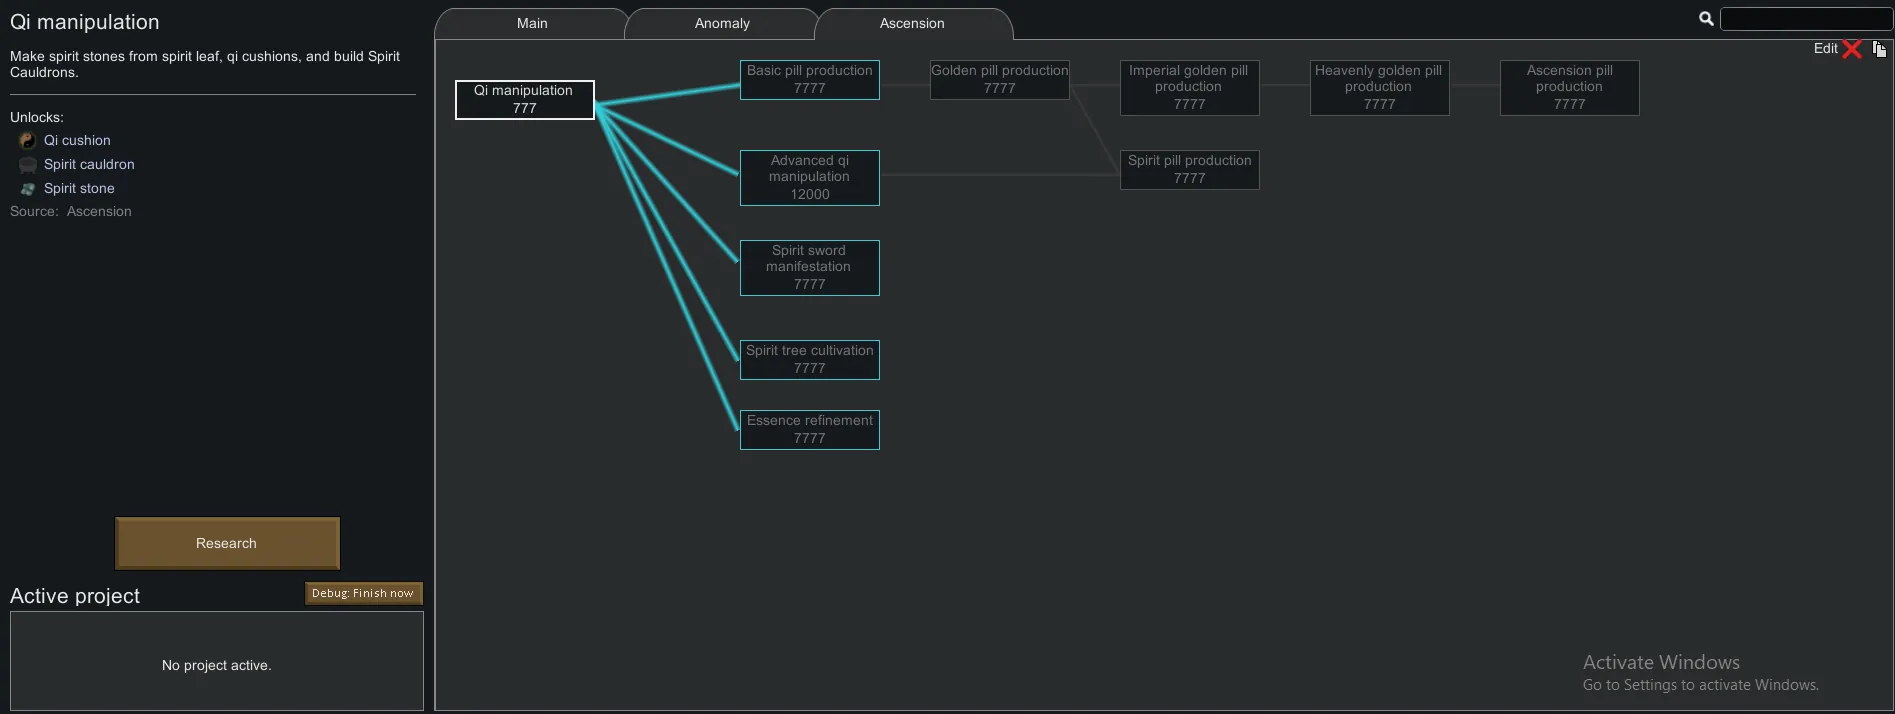The width and height of the screenshot is (1895, 714).
Task: Select the Basic pill production node
Action: pos(810,80)
